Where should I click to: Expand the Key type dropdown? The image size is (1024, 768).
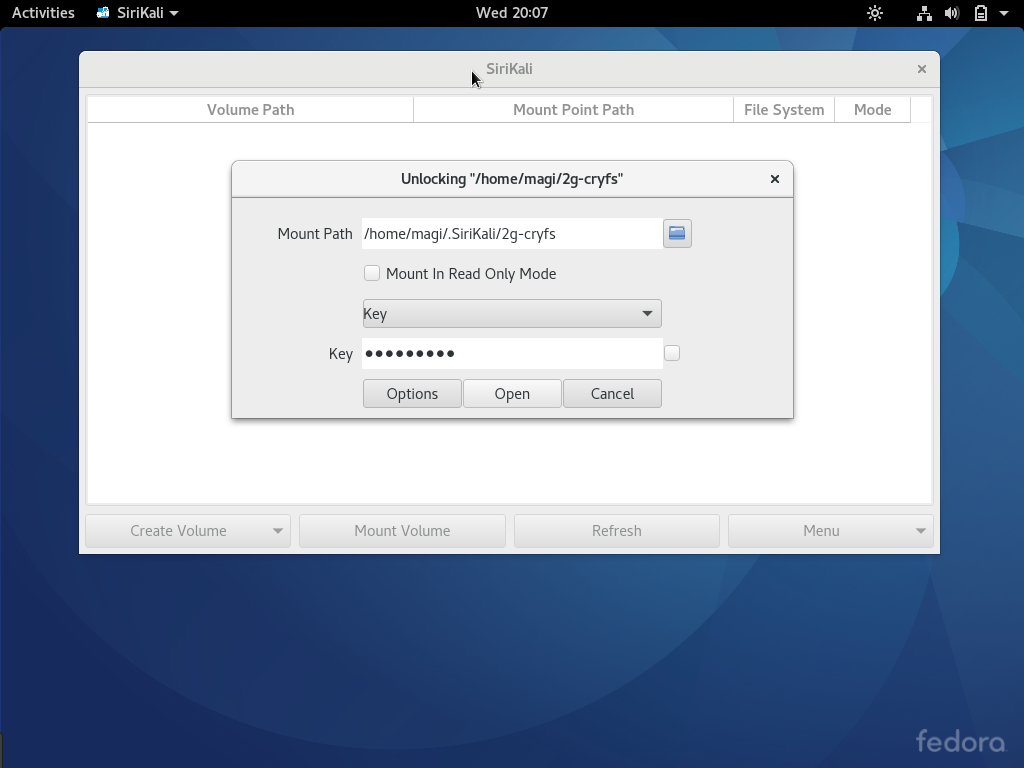tap(512, 313)
